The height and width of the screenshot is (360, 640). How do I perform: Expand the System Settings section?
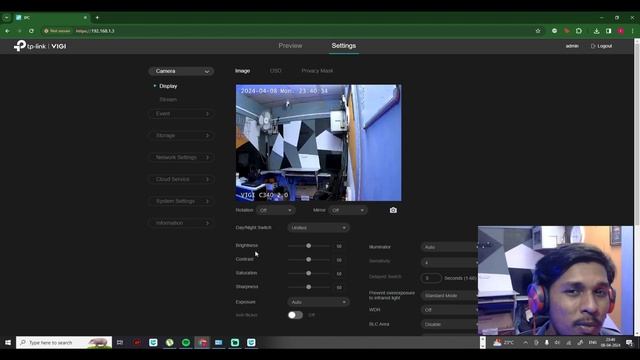[x=181, y=201]
